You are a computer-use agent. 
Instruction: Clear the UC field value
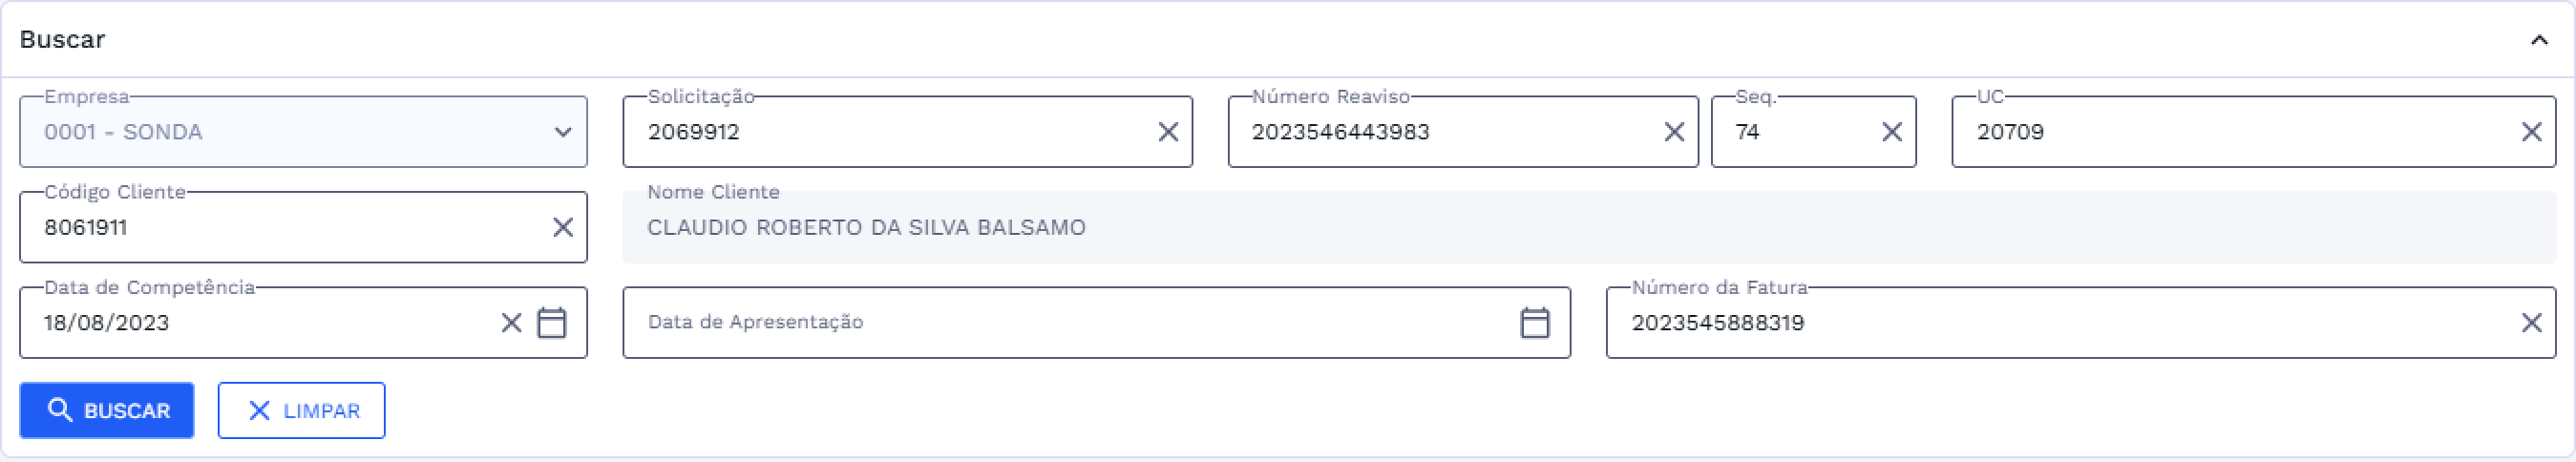[2531, 132]
